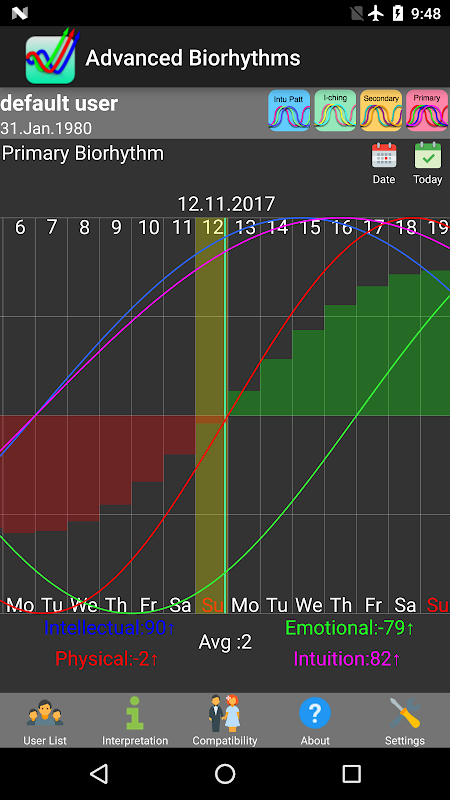Viewport: 450px width, 800px height.
Task: Open the About page
Action: coord(315,721)
